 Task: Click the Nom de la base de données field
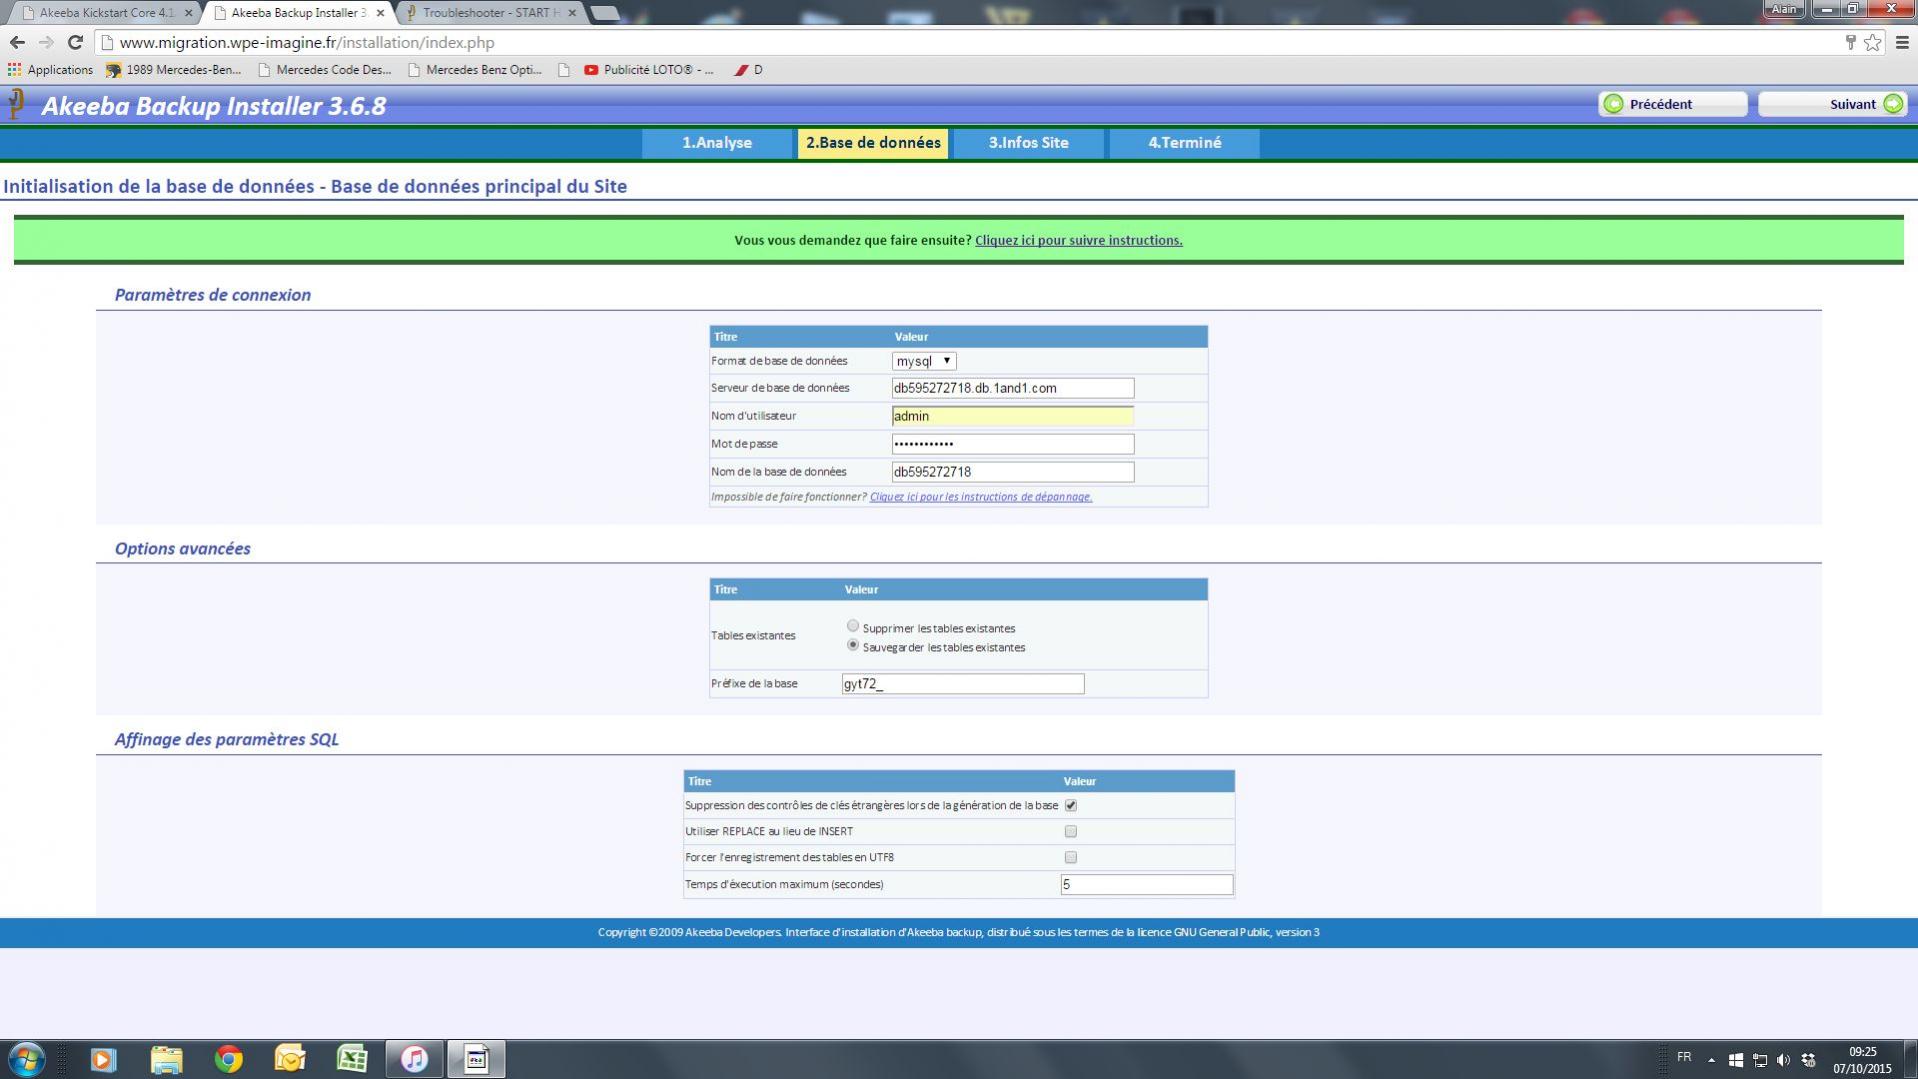pos(1012,472)
